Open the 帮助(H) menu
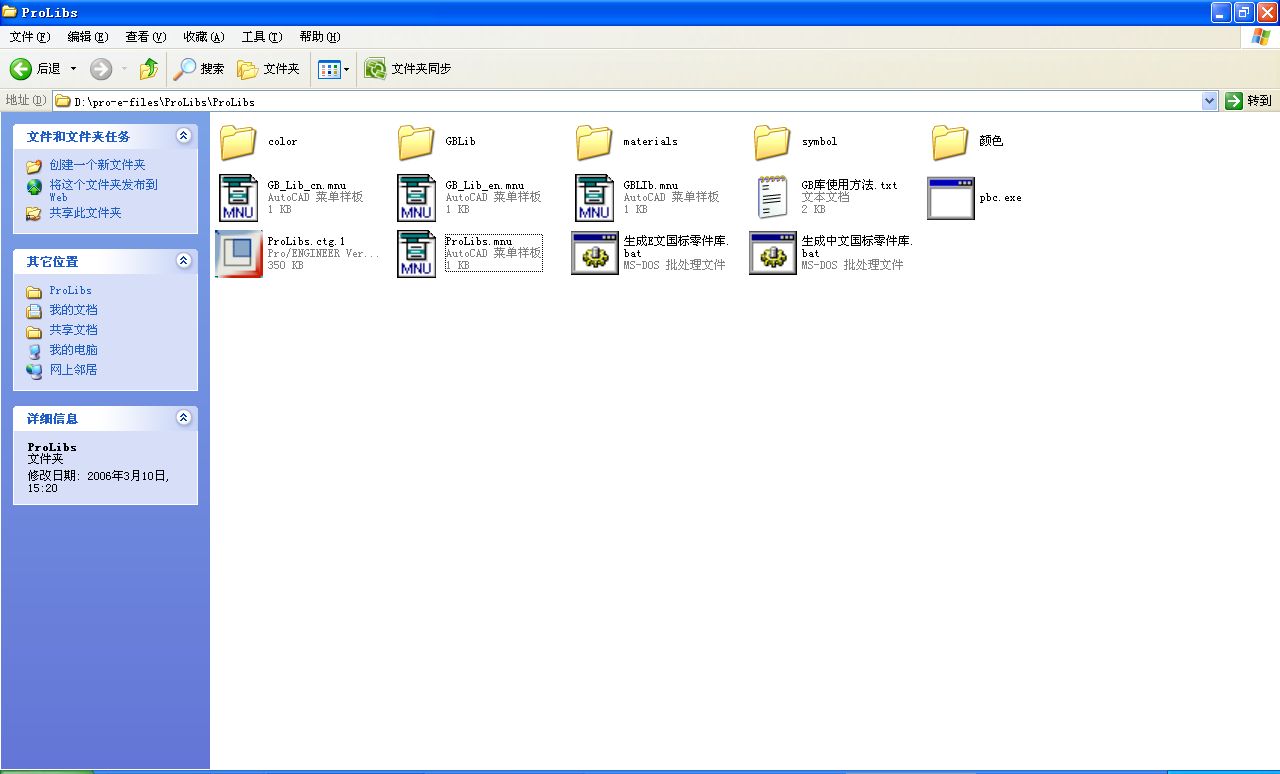 pos(320,37)
